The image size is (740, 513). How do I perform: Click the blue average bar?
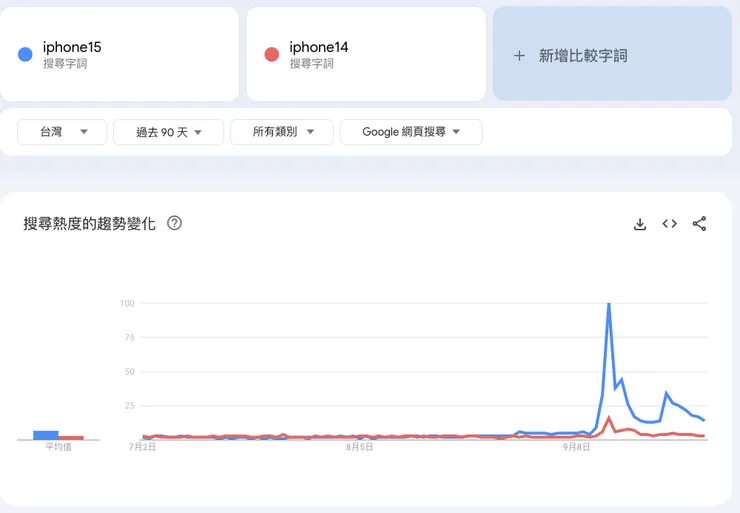click(46, 435)
